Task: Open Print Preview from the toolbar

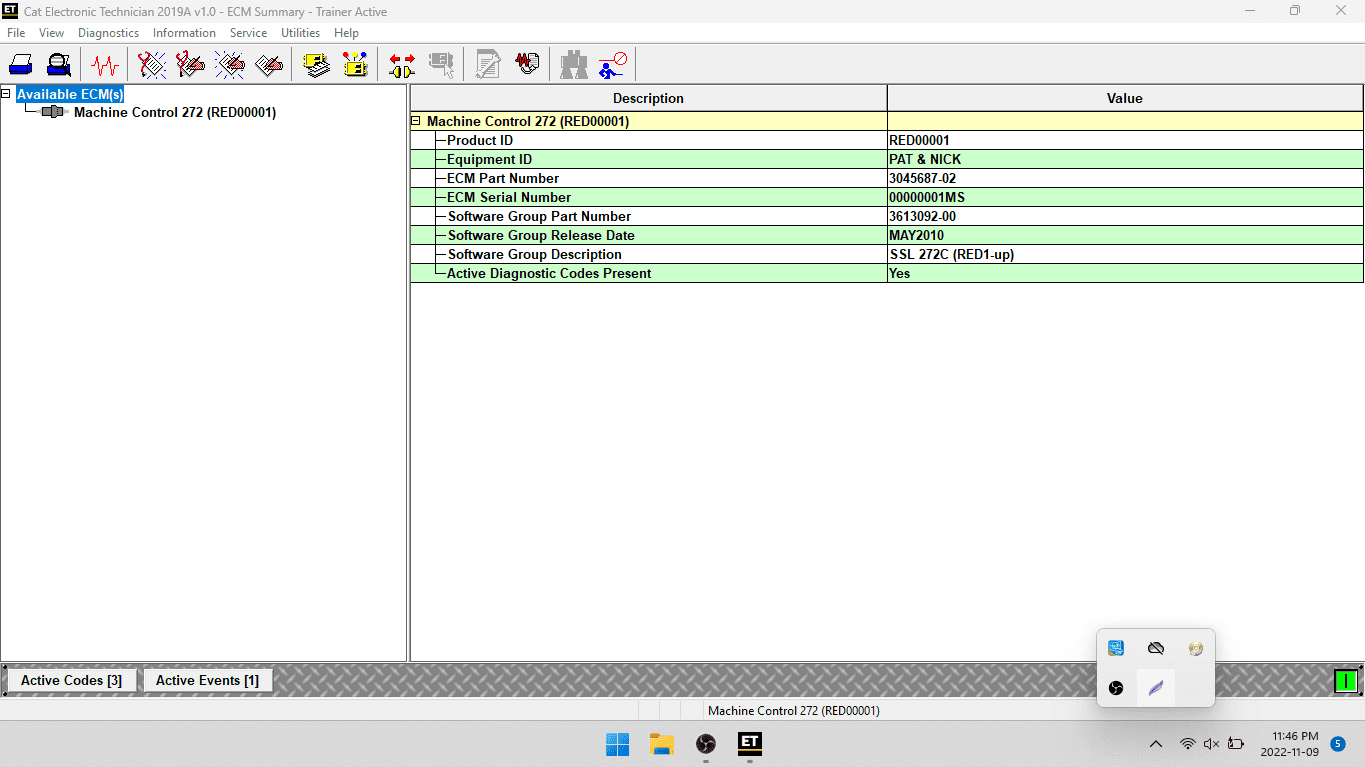Action: [x=59, y=65]
